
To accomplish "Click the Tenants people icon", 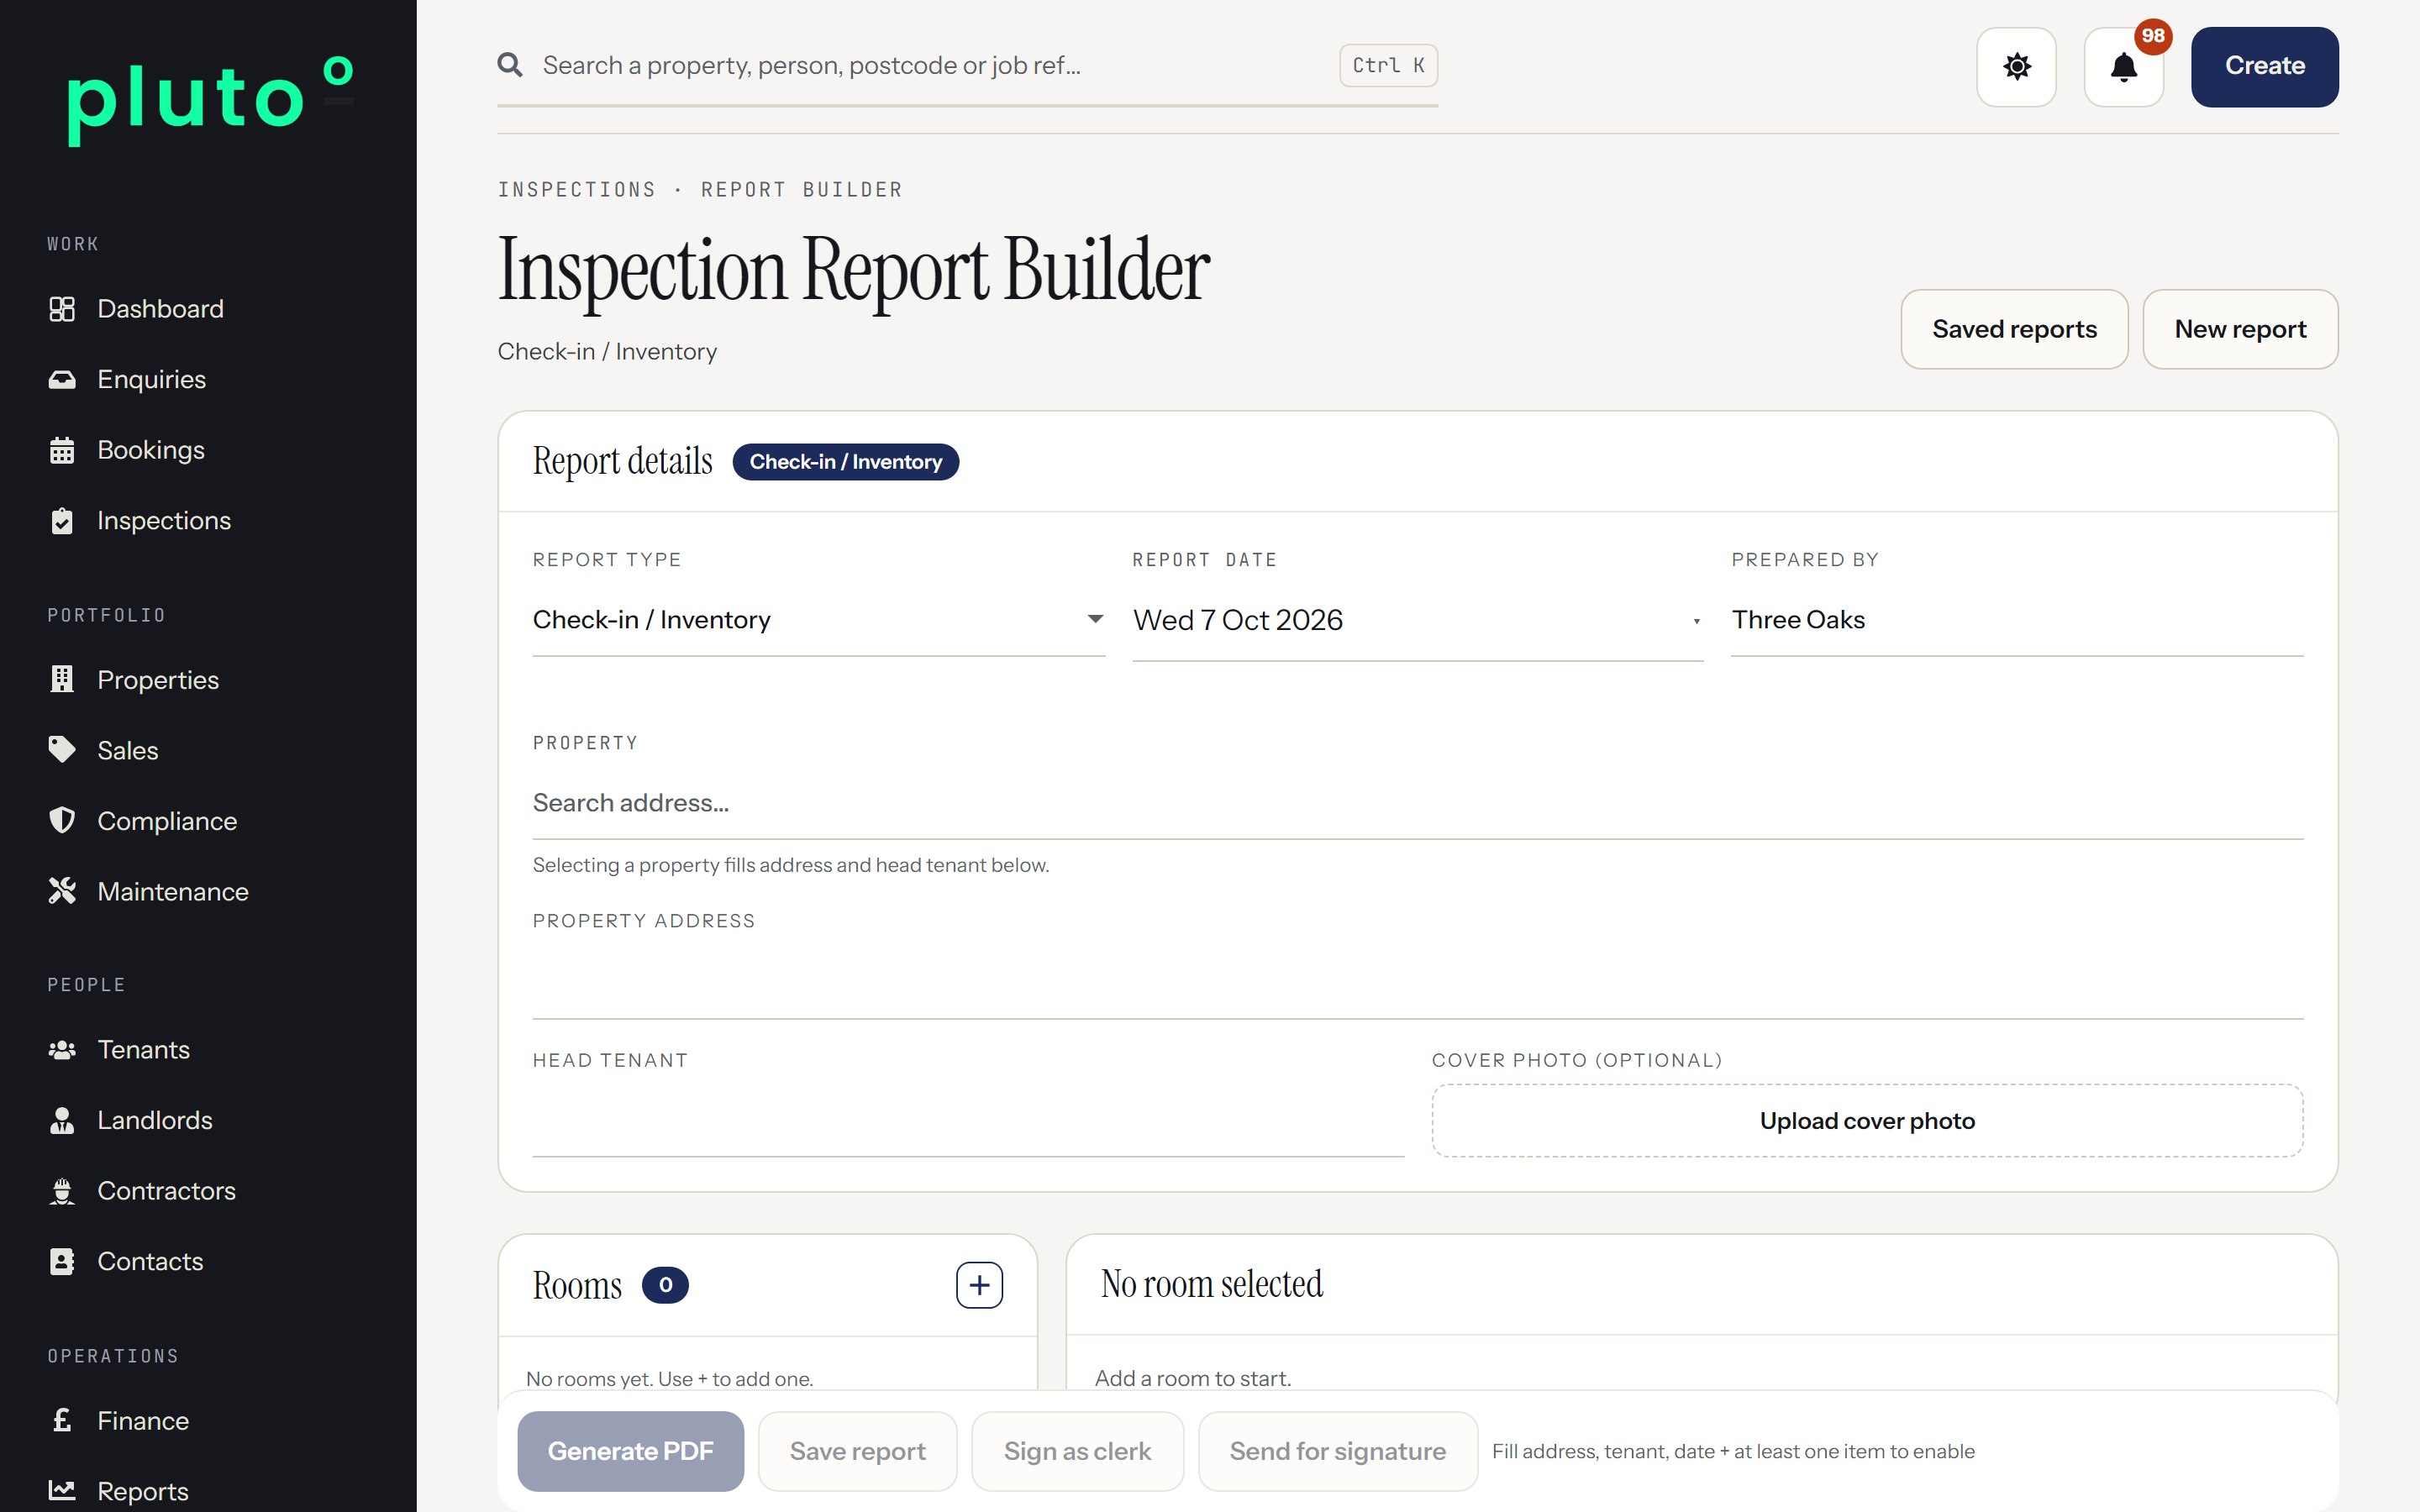I will tap(62, 1050).
